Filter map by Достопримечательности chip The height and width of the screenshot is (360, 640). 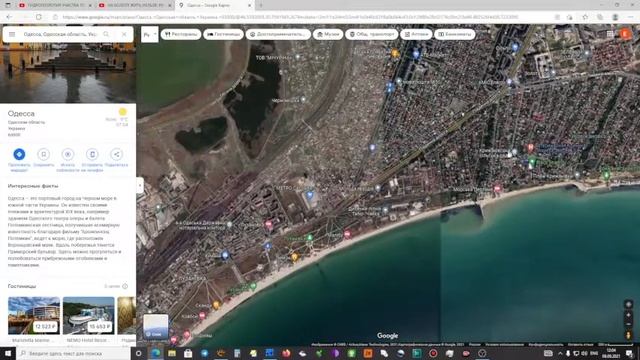point(278,34)
